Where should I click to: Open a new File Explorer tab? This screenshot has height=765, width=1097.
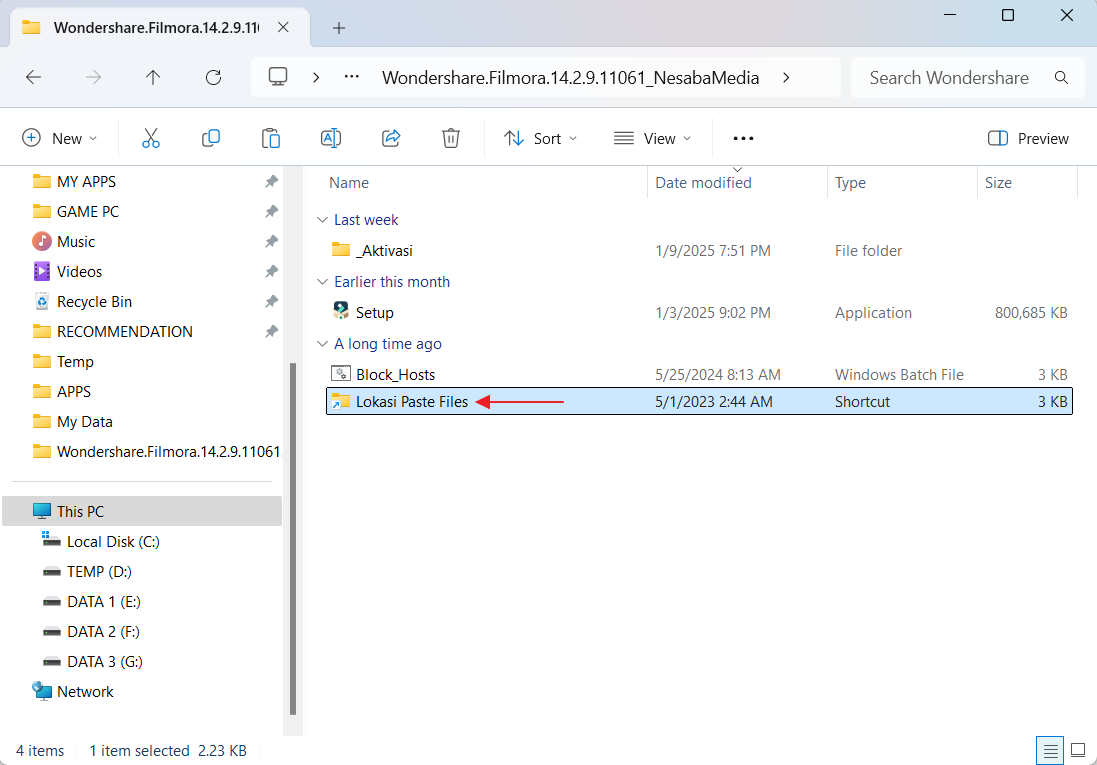338,28
